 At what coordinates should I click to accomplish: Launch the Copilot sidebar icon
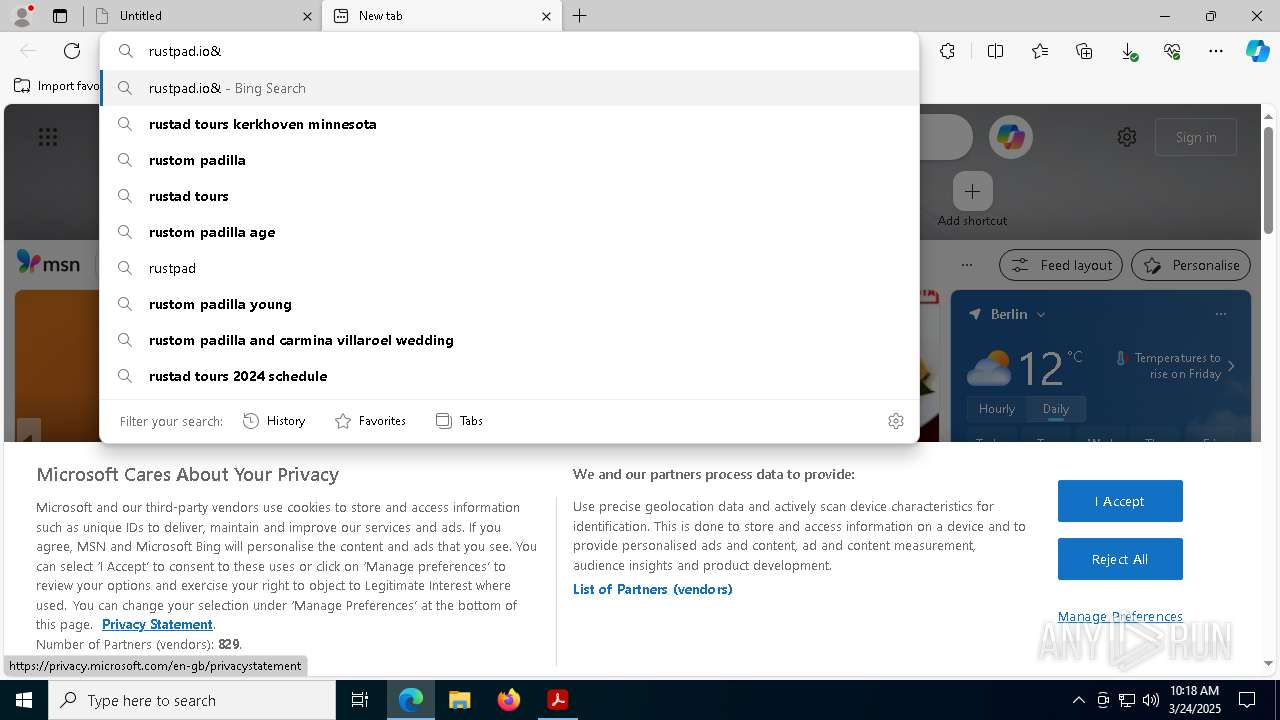pyautogui.click(x=1257, y=51)
